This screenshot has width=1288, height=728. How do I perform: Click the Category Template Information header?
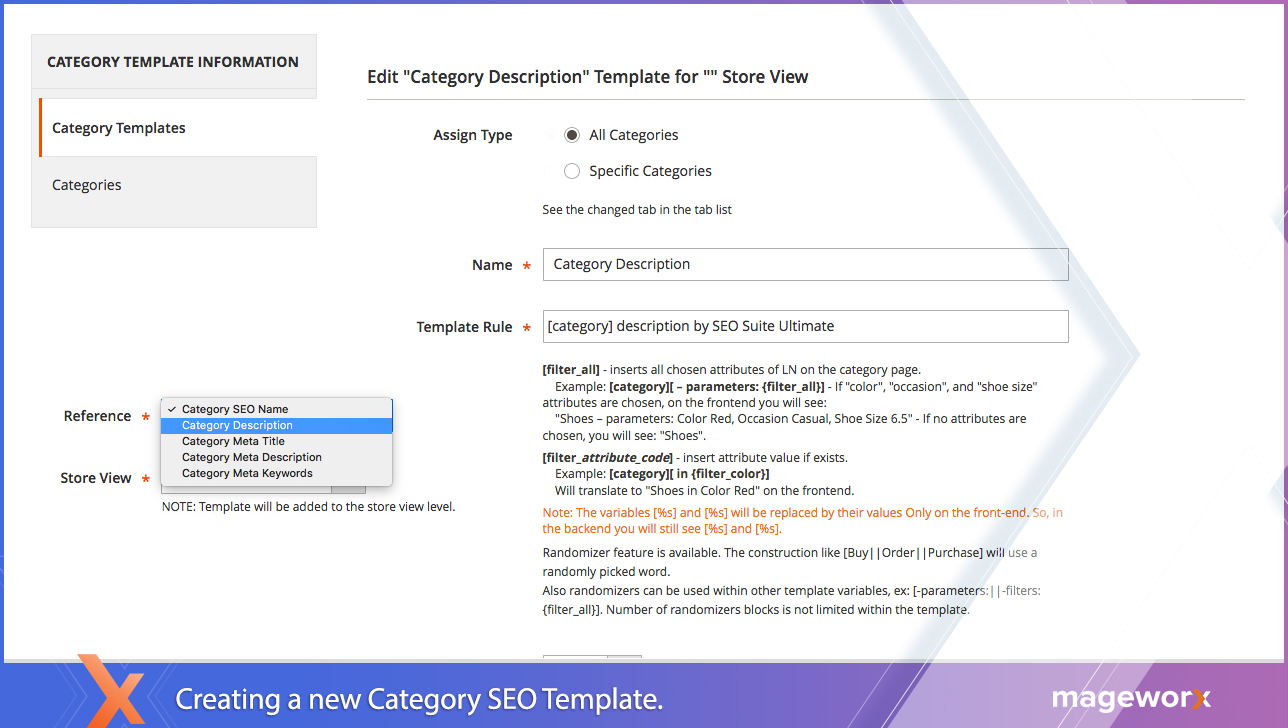point(173,62)
